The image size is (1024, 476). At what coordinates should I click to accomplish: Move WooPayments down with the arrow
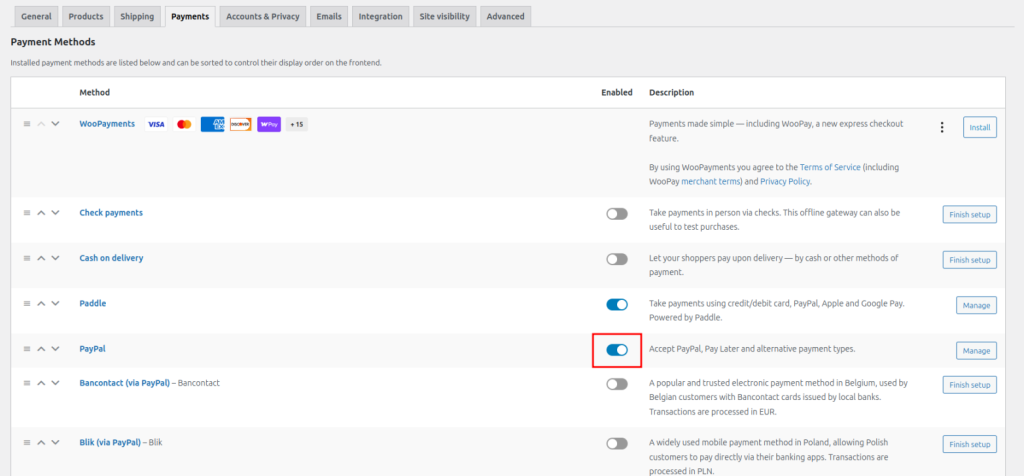pos(56,123)
